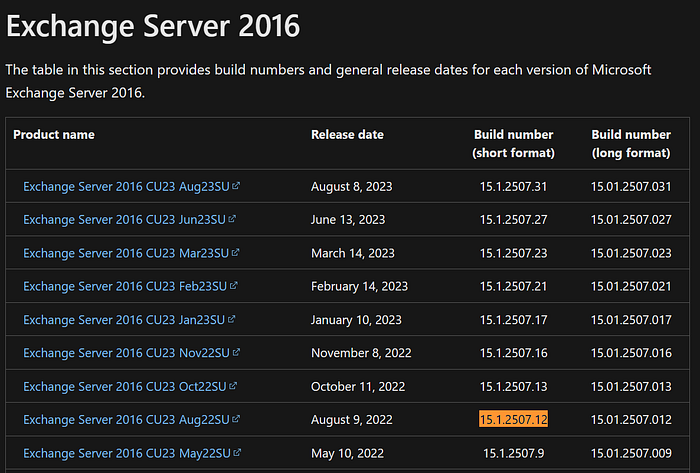Click external-link icon beside Aug23SU
This screenshot has width=700, height=473.
[x=236, y=186]
